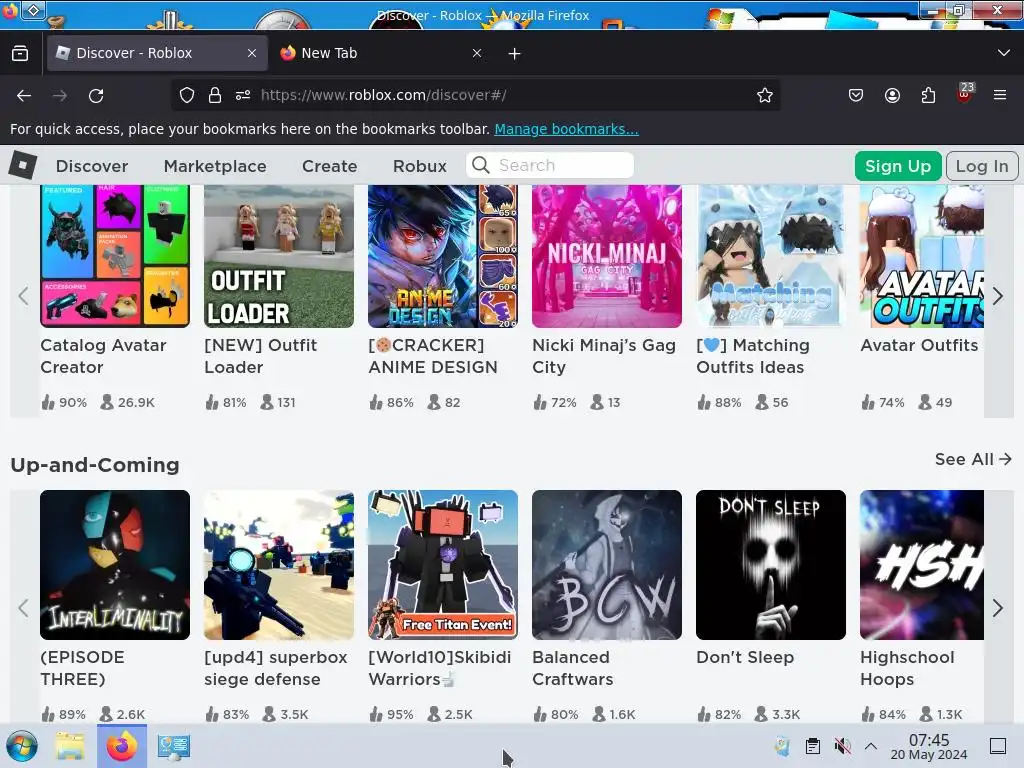See All Up-and-Coming experiences
Viewport: 1024px width, 768px height.
[x=973, y=459]
